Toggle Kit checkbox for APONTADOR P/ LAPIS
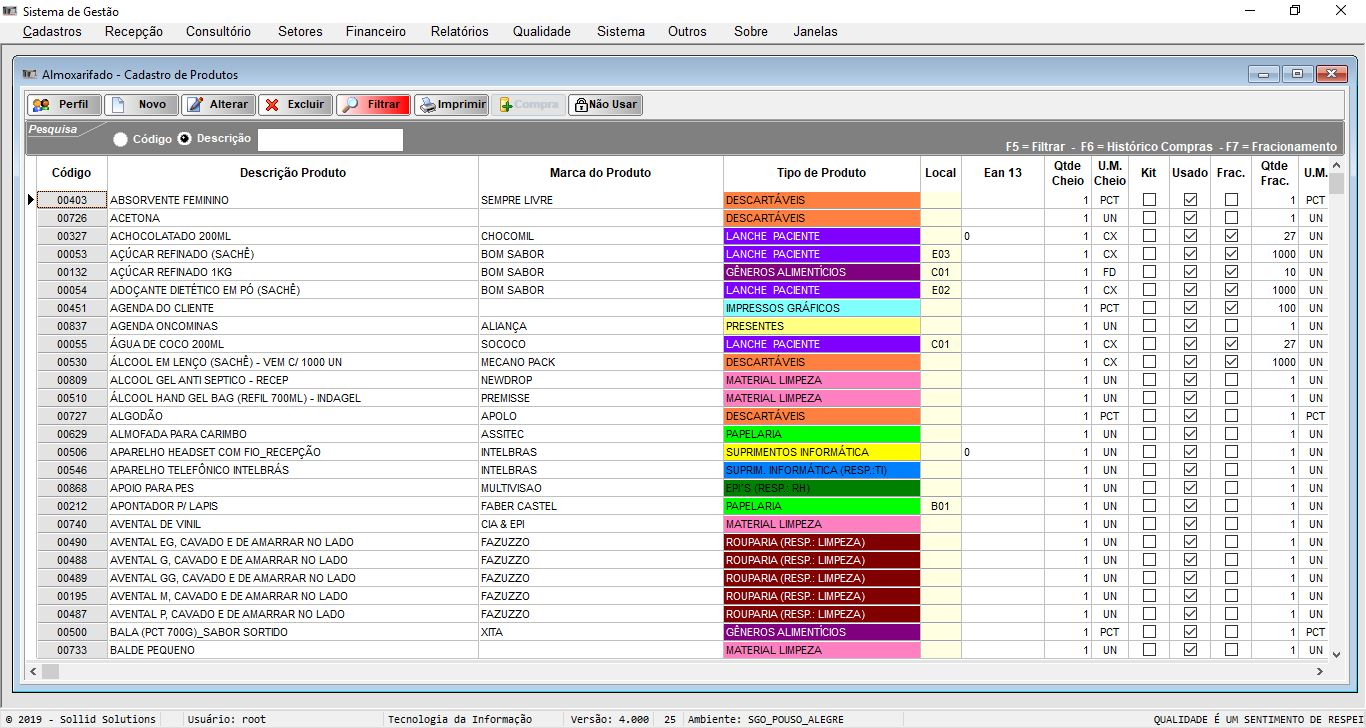The width and height of the screenshot is (1366, 728). coord(1149,506)
